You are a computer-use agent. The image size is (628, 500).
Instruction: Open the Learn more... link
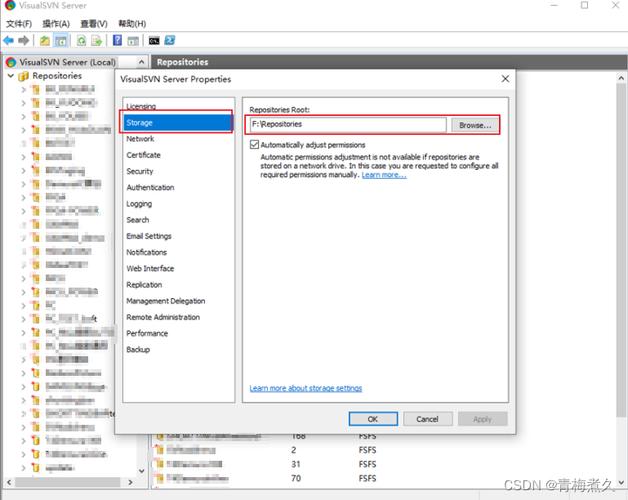click(384, 175)
